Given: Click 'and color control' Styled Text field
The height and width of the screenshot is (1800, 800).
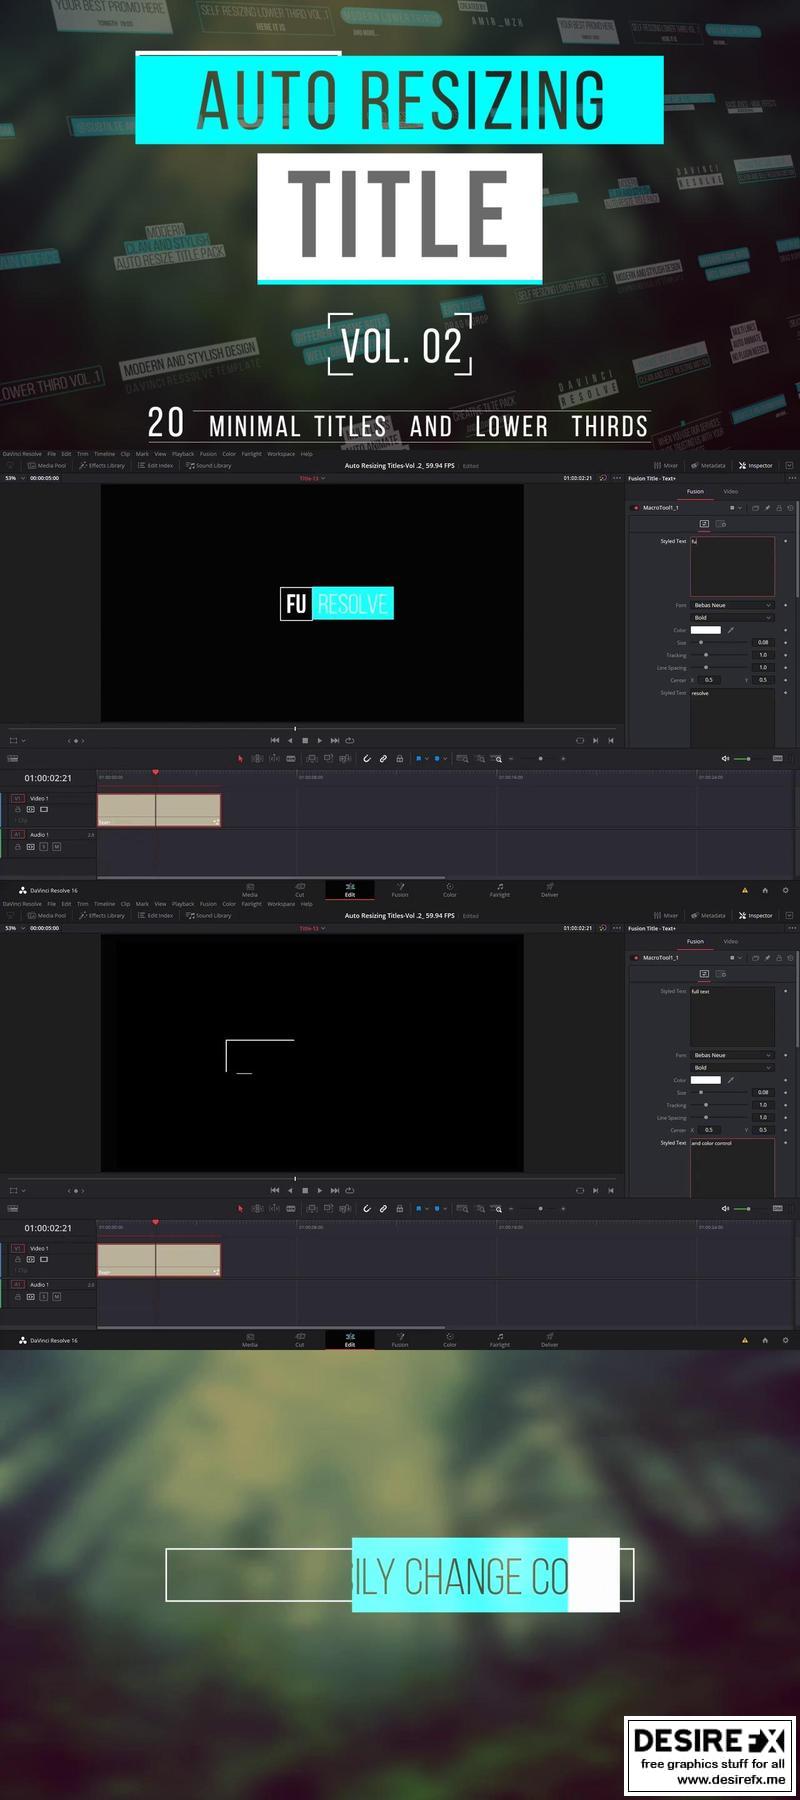Looking at the screenshot, I should (x=732, y=1167).
